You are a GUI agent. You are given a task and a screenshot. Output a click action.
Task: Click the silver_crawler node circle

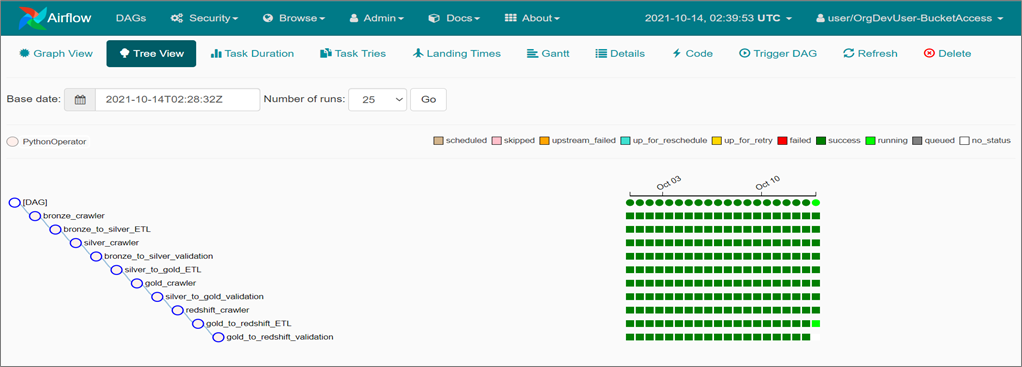click(76, 243)
